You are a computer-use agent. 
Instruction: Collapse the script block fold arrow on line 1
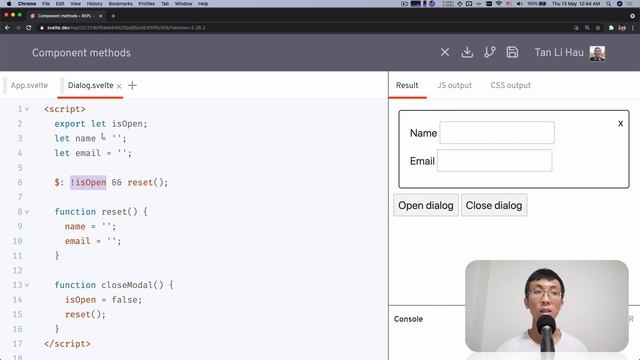coord(27,109)
